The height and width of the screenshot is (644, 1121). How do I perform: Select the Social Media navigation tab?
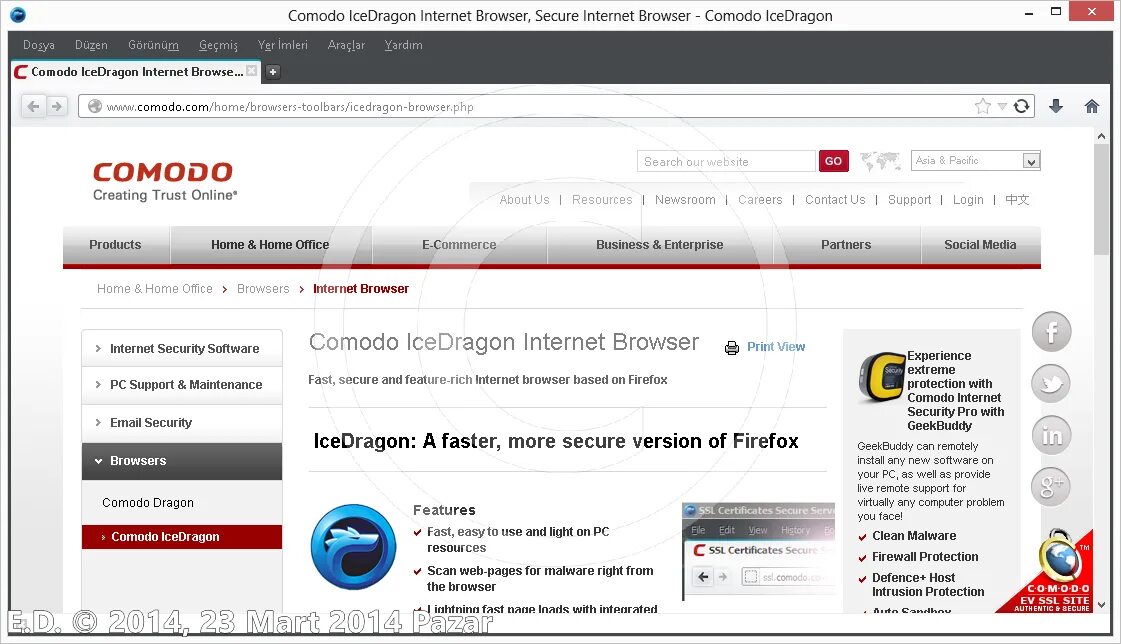pos(980,245)
